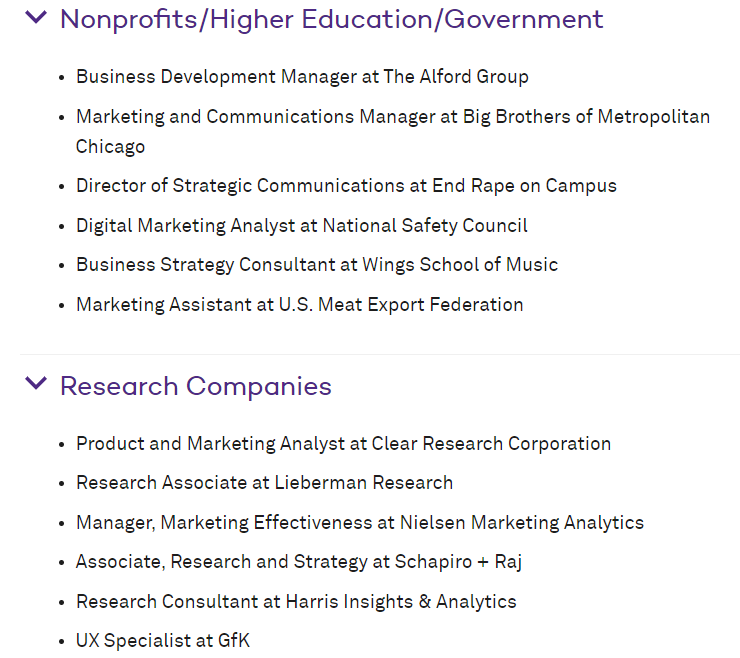This screenshot has height=658, width=740.
Task: Click UX Specialist at GfK entry
Action: point(163,641)
